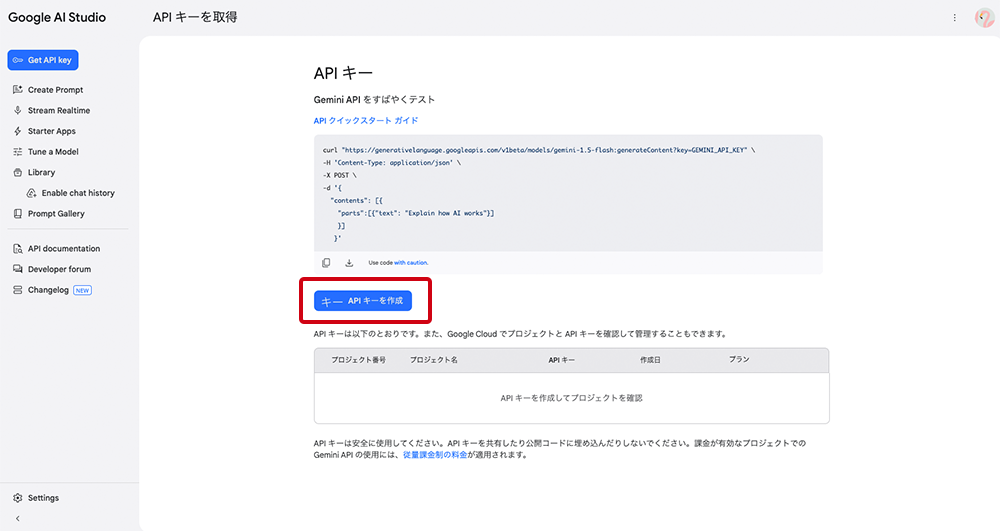The width and height of the screenshot is (1000, 531).
Task: Open the API クイックスタート ガイド link
Action: click(x=365, y=120)
